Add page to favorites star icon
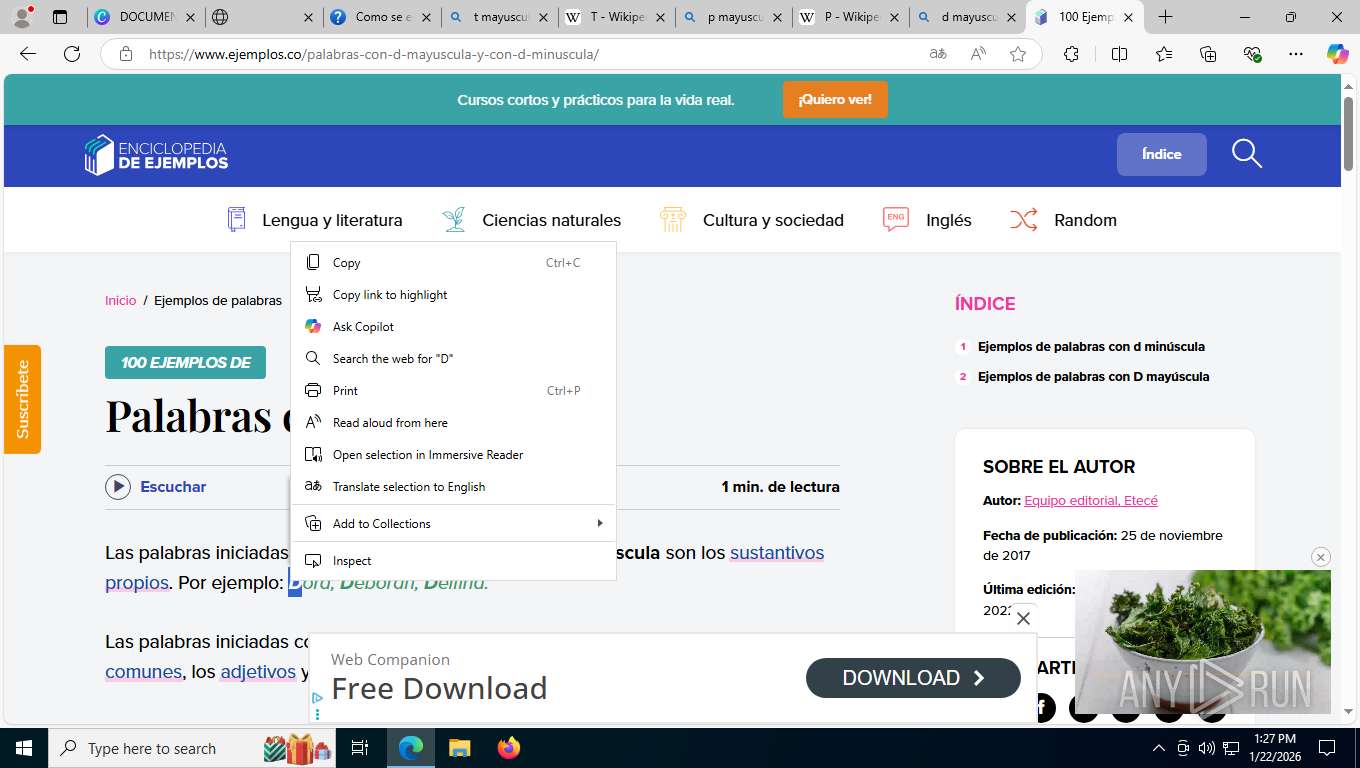Viewport: 1360px width, 768px height. (x=1018, y=54)
